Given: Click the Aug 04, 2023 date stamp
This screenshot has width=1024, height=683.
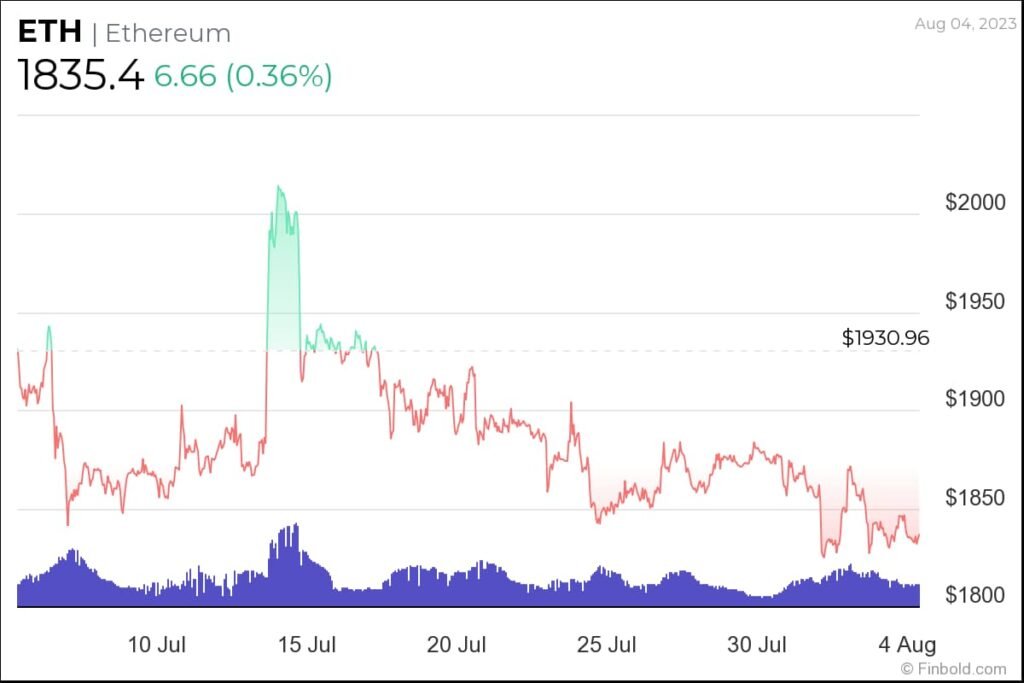Looking at the screenshot, I should 965,24.
